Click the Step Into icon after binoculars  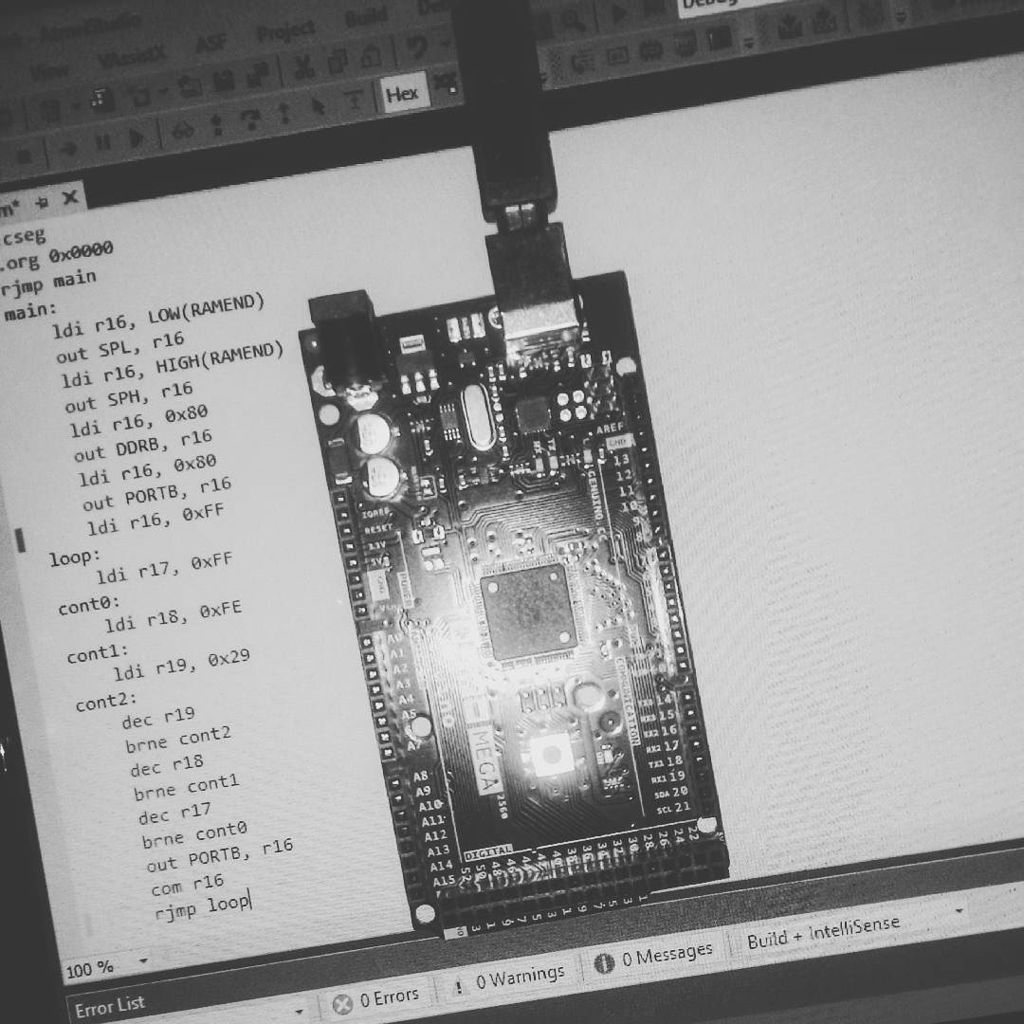[217, 124]
